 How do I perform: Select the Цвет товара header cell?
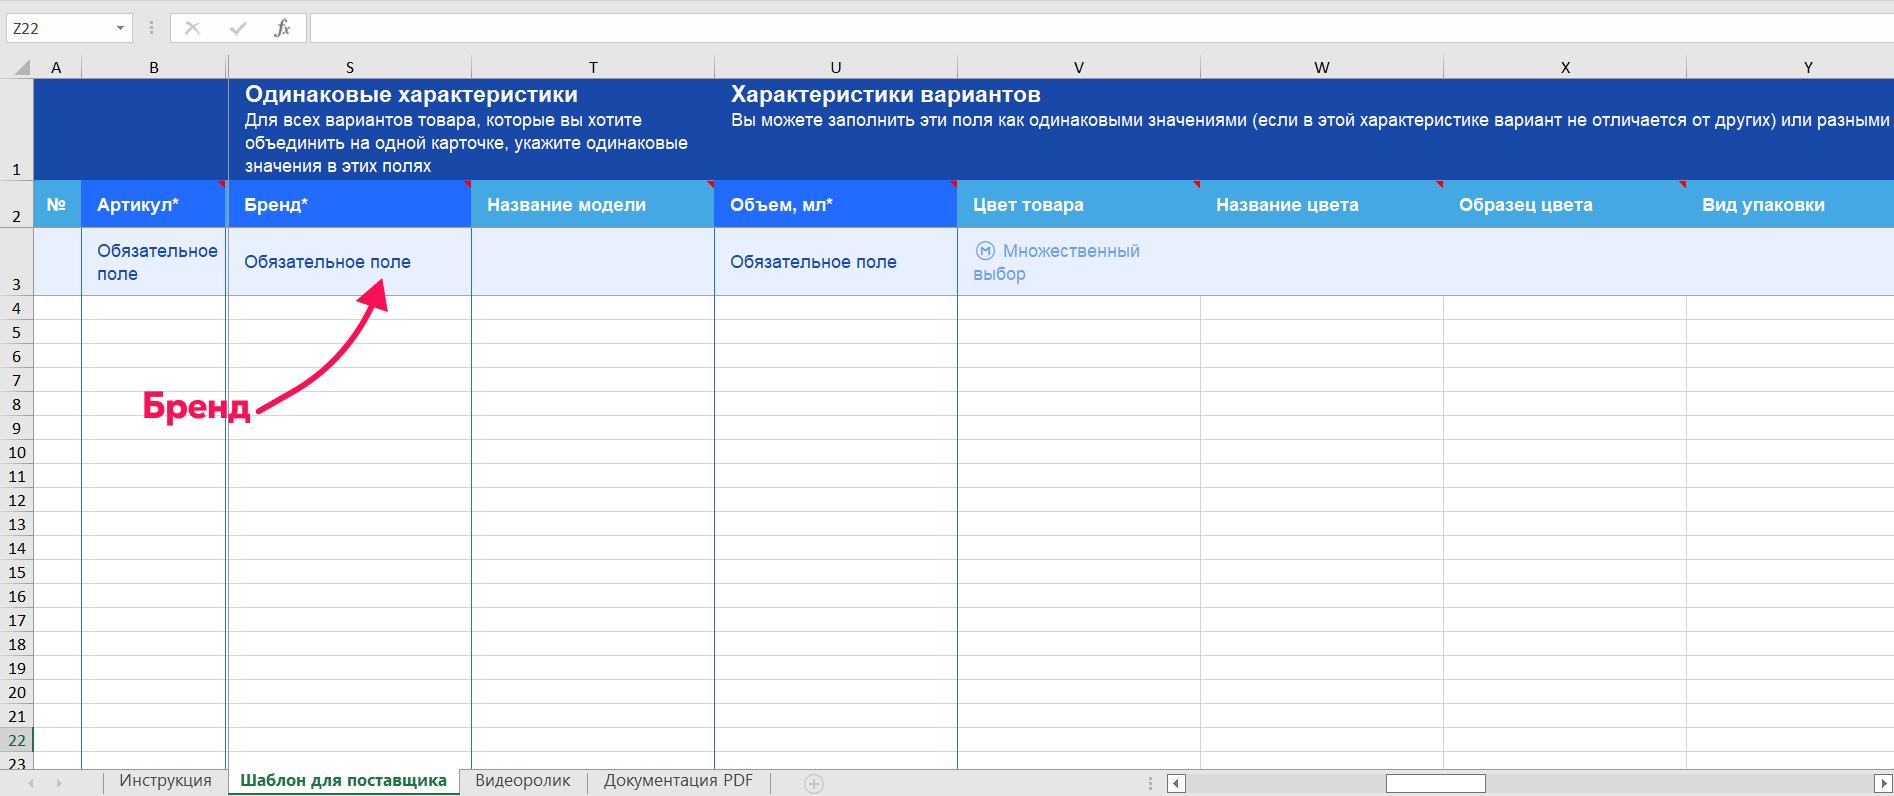pyautogui.click(x=1078, y=205)
